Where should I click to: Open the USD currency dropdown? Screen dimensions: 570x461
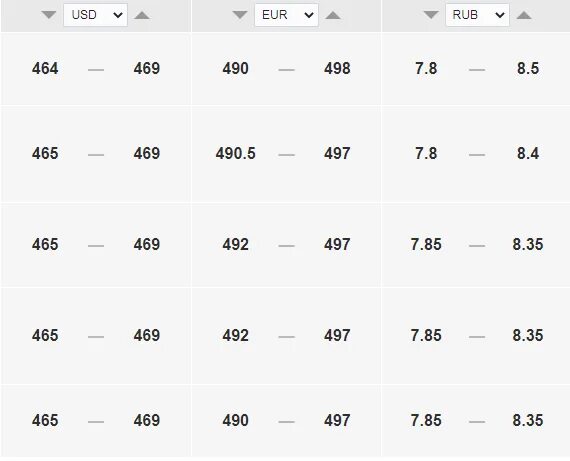[95, 15]
